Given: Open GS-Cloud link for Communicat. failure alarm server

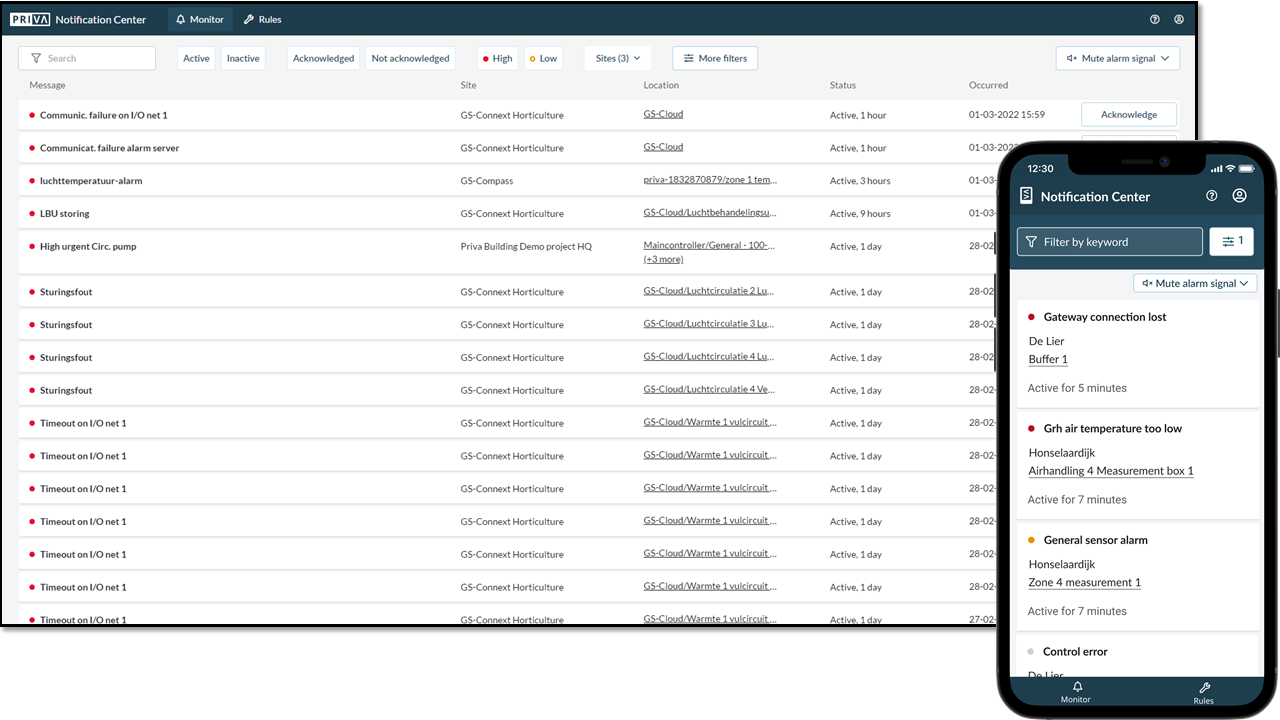Looking at the screenshot, I should click(663, 147).
